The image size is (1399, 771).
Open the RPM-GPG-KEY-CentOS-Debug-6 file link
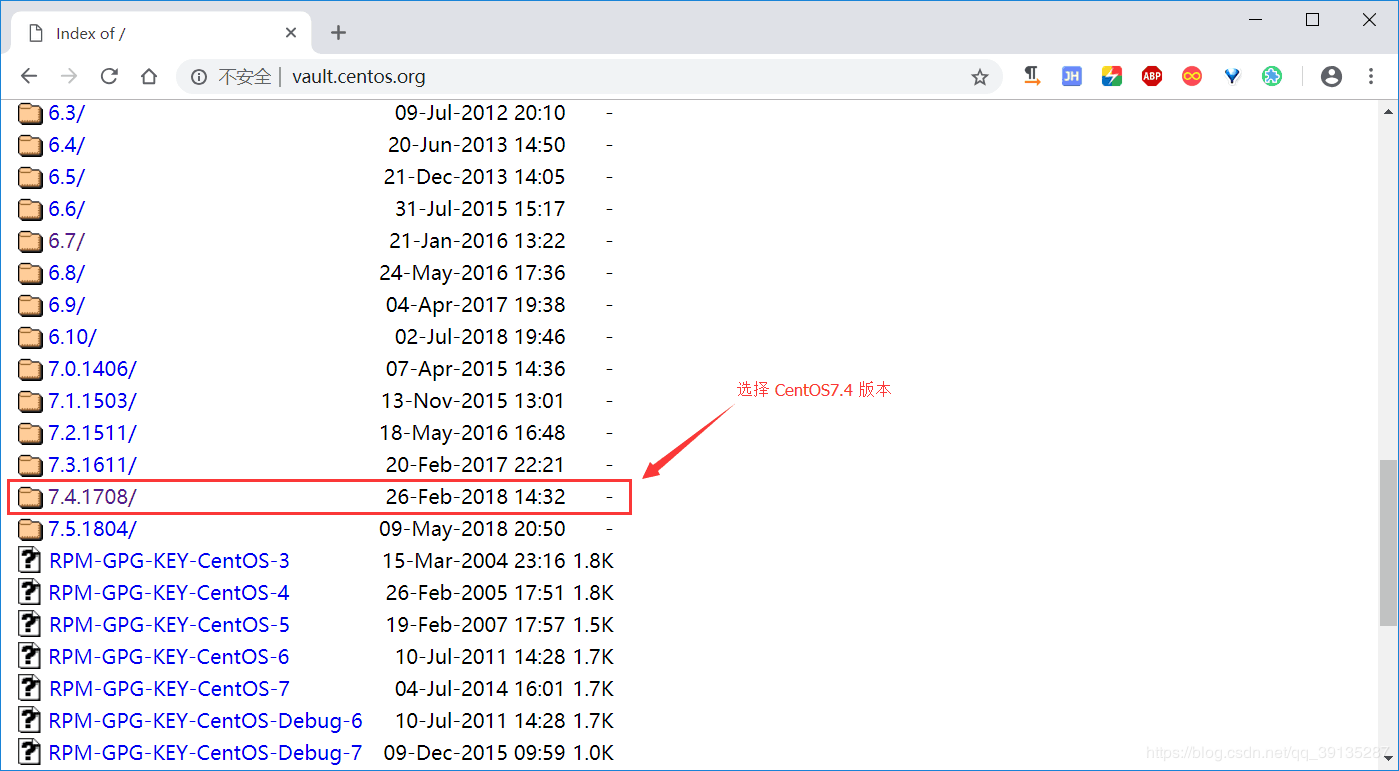click(x=206, y=721)
